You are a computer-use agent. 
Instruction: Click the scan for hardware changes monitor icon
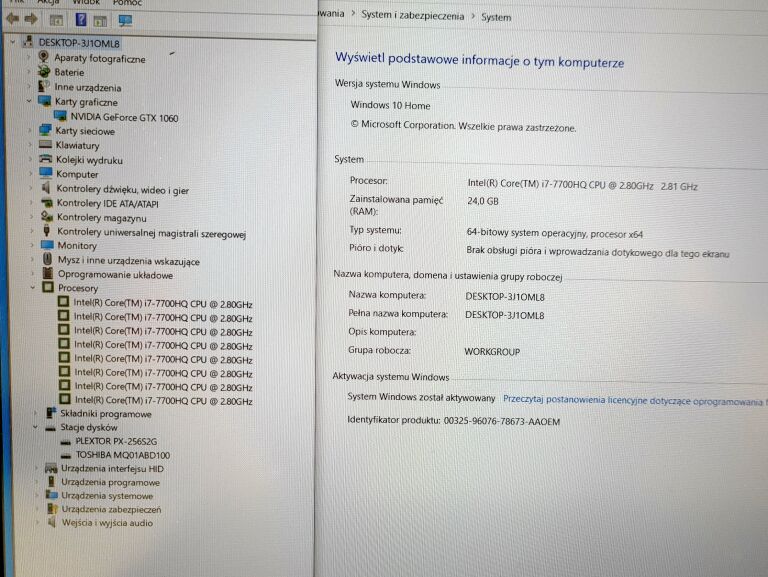pos(125,21)
